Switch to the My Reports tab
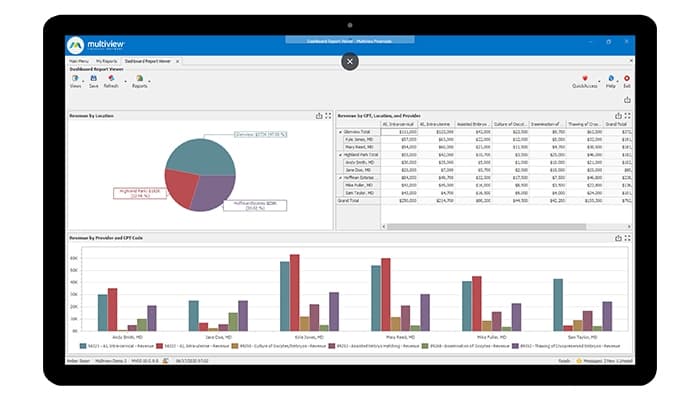This screenshot has width=700, height=400. point(107,61)
